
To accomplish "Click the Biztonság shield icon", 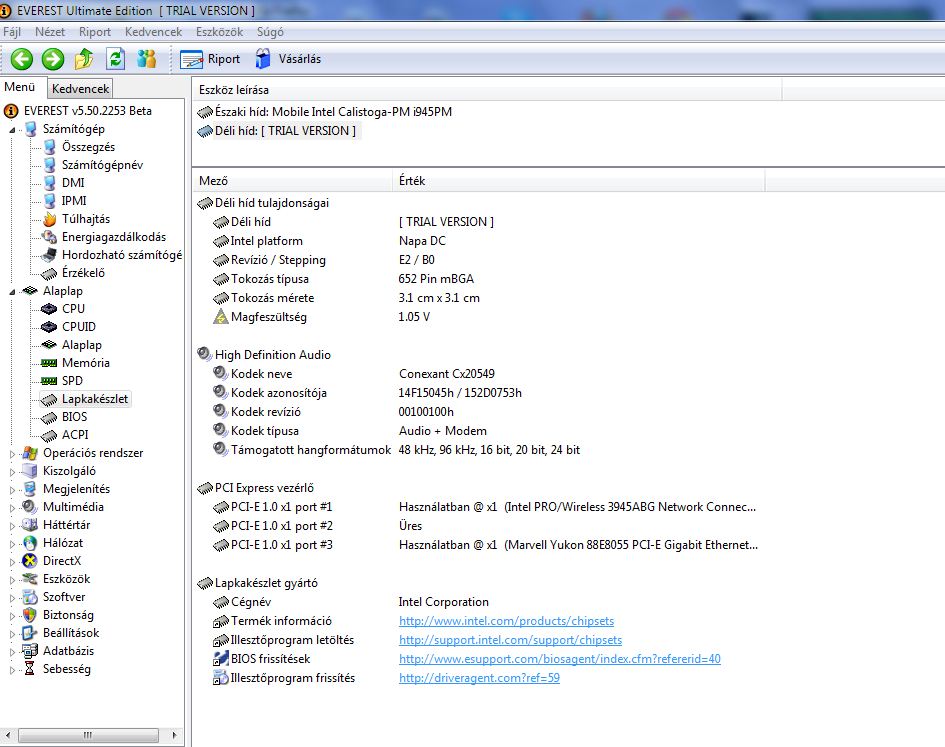I will click(30, 615).
